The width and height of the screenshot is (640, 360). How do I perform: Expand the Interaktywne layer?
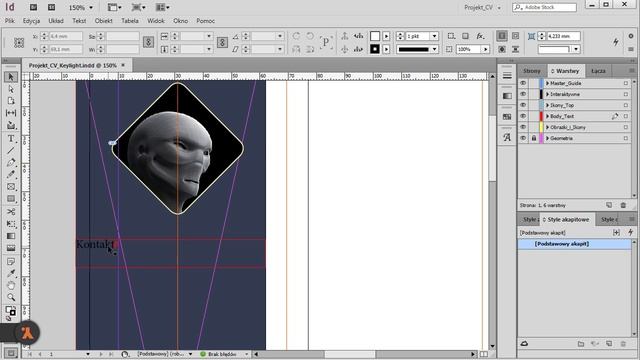click(x=547, y=94)
